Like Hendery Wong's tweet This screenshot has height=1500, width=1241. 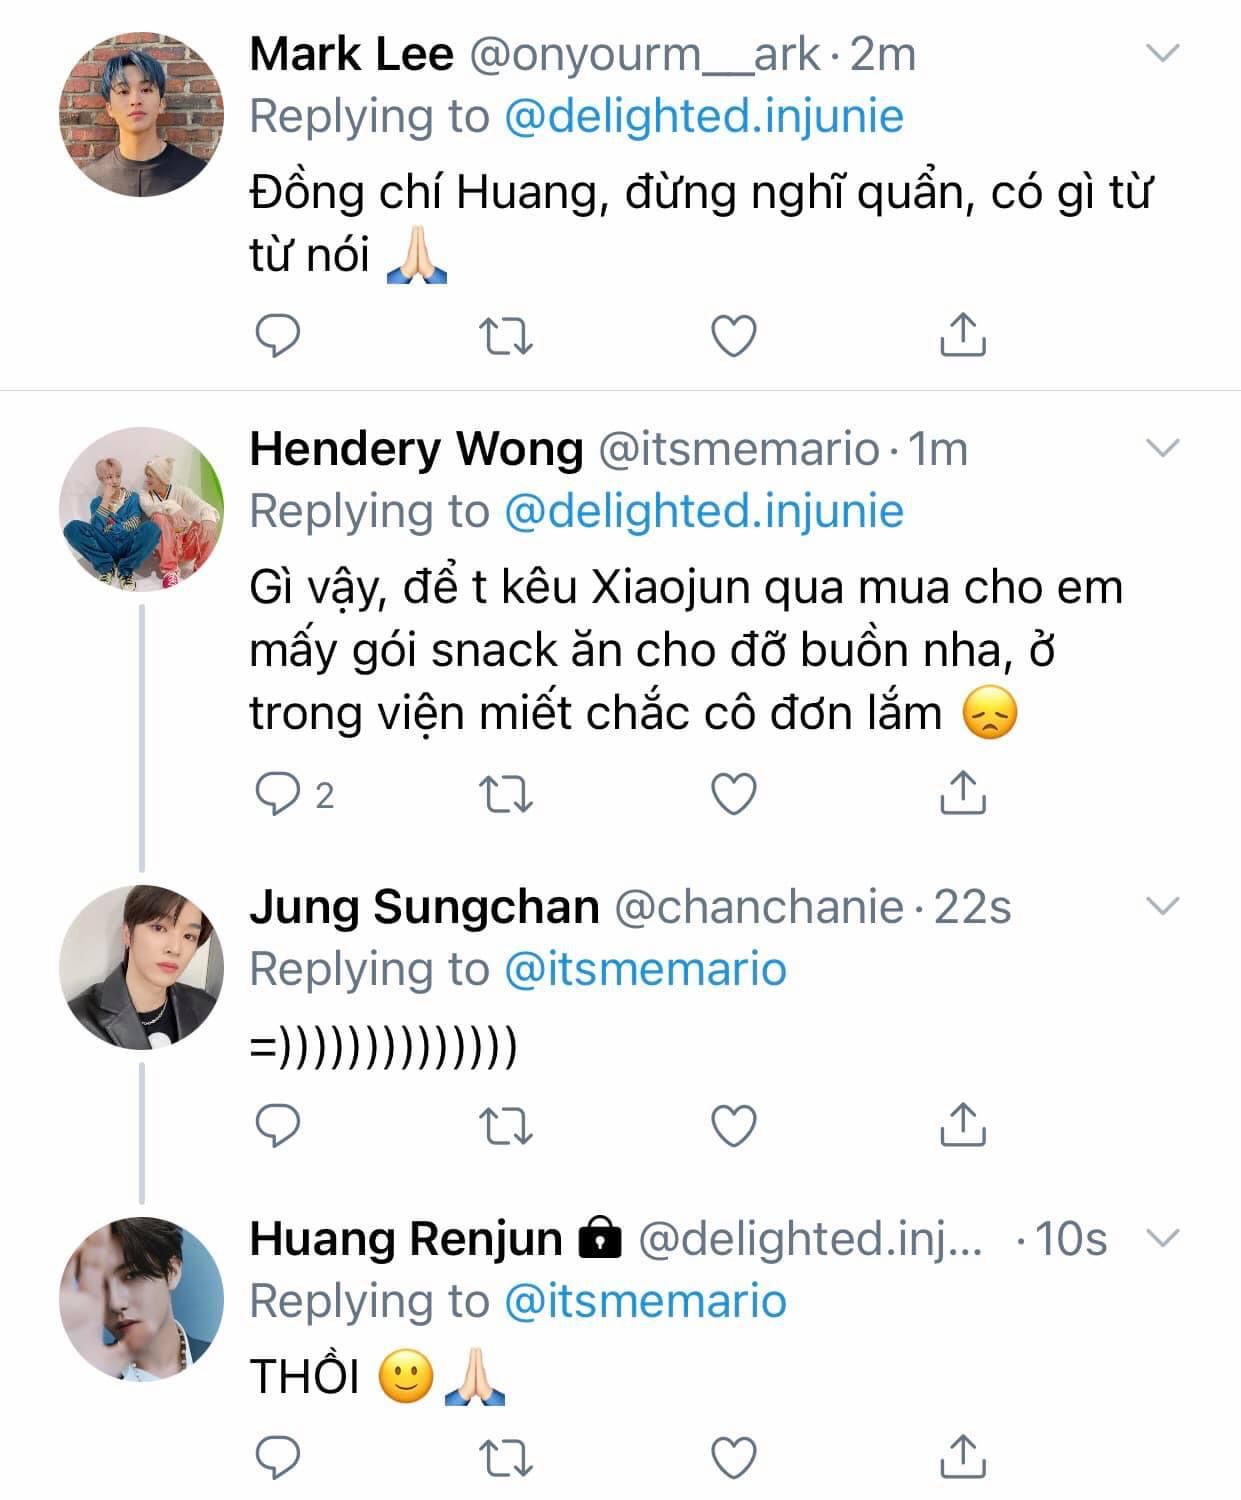coord(733,795)
